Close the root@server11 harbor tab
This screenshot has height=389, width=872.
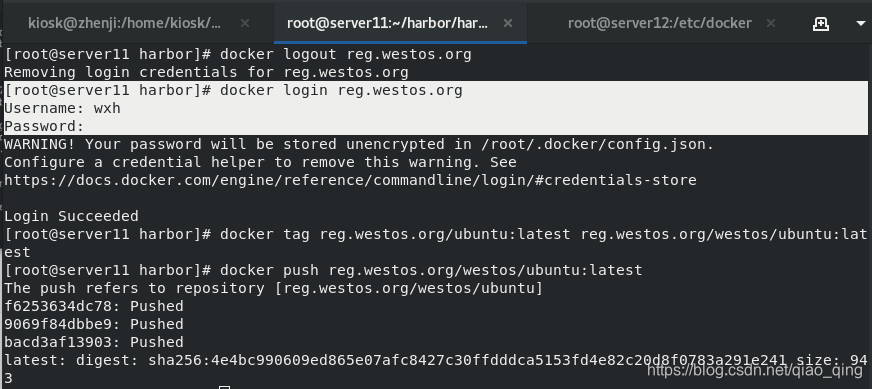coord(508,23)
